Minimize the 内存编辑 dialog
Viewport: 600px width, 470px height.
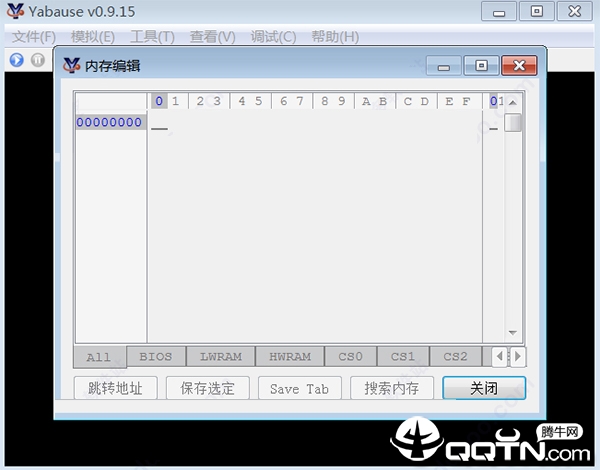click(444, 65)
